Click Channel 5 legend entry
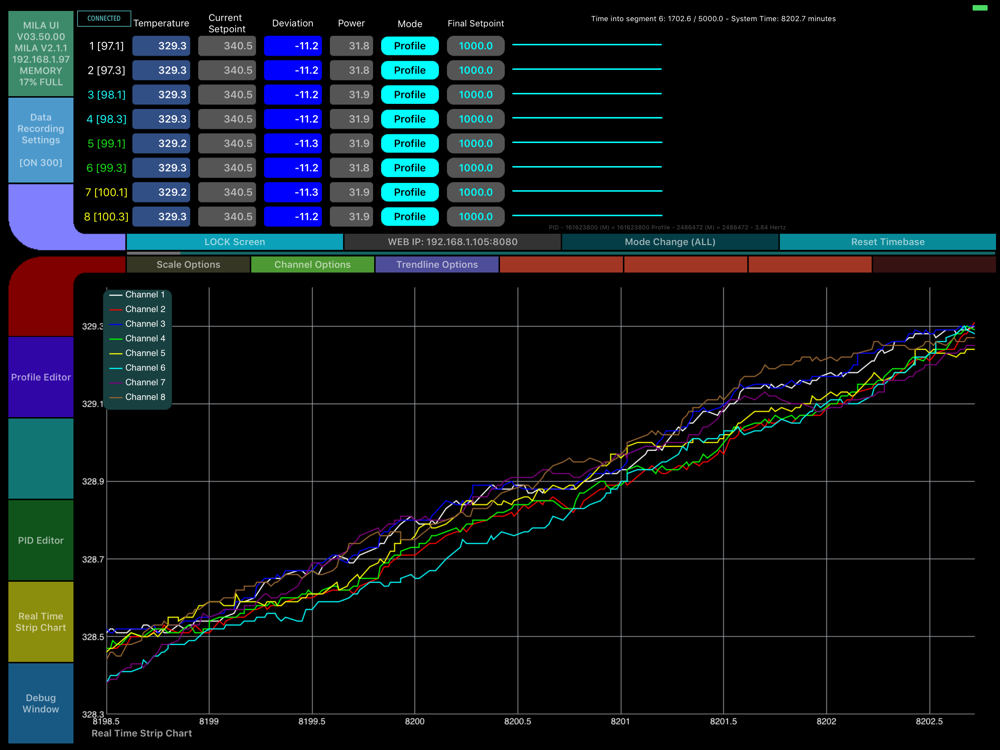 click(x=137, y=353)
